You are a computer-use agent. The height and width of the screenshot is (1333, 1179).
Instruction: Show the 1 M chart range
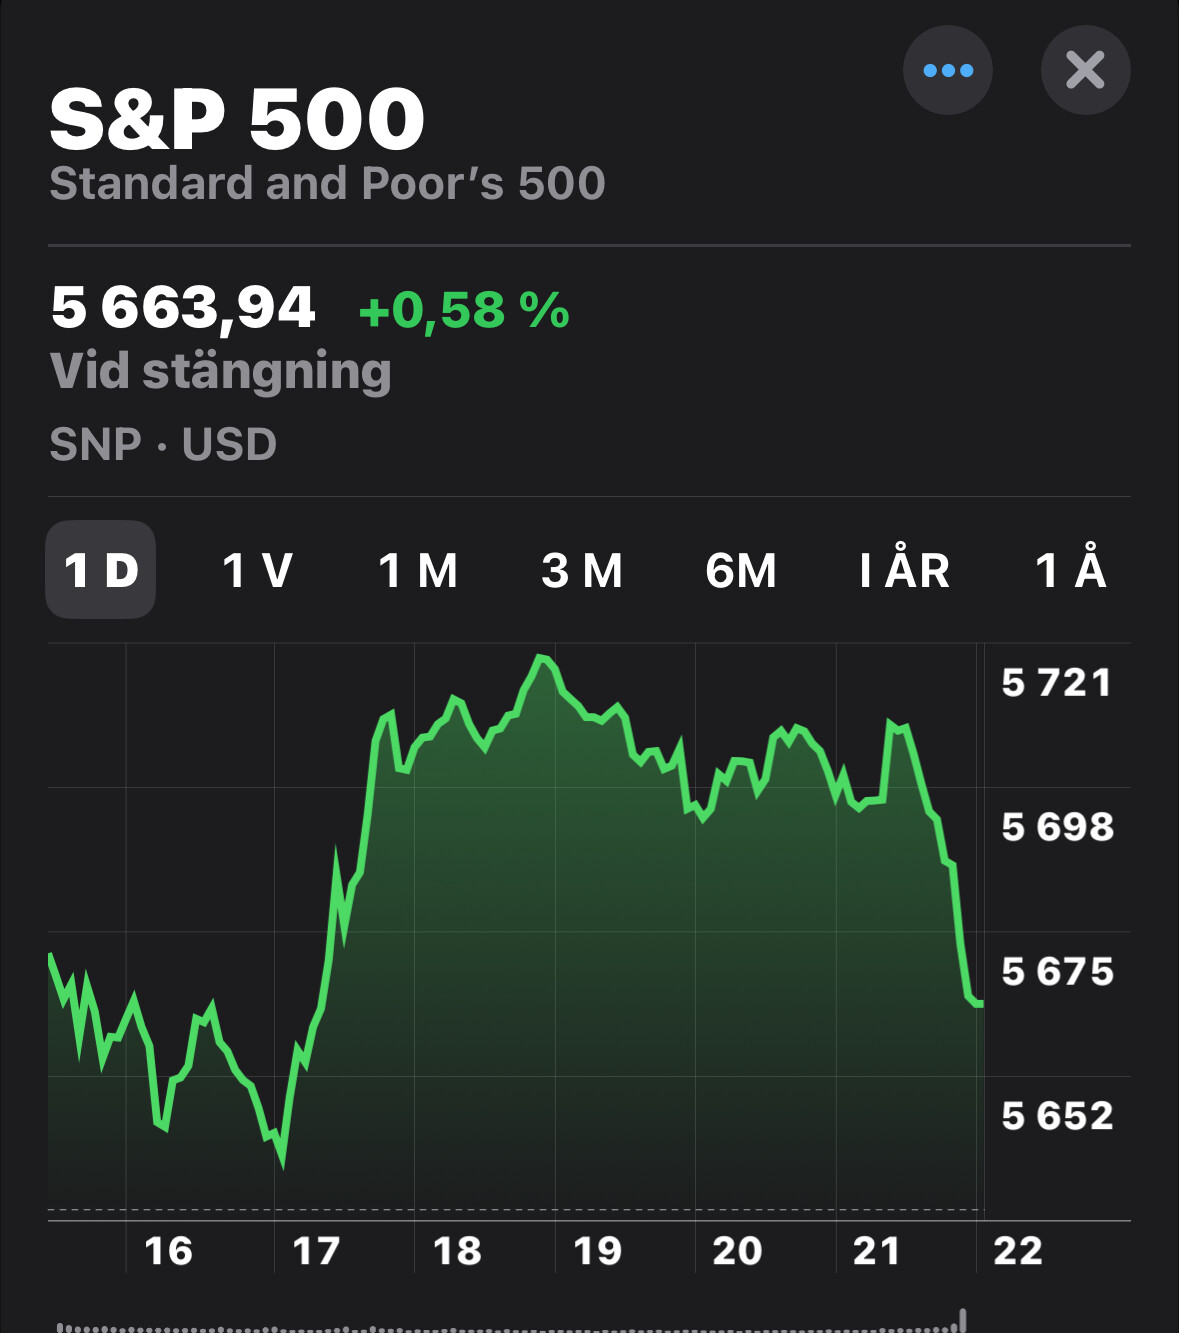pos(418,570)
